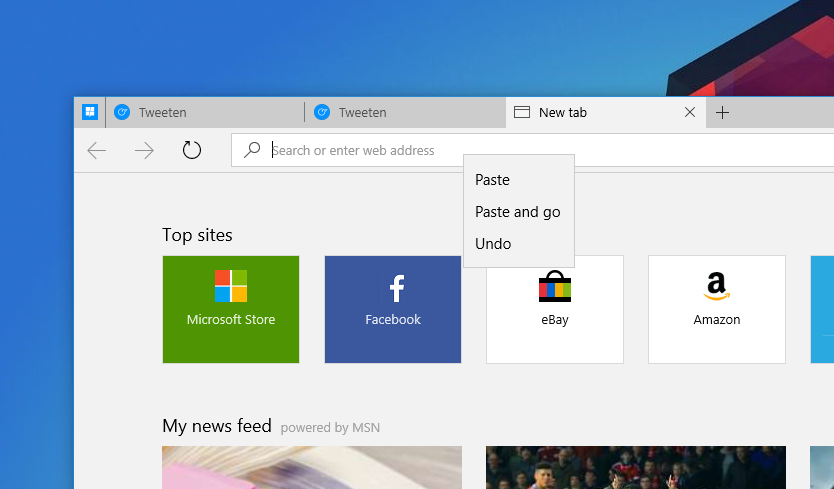
Task: Switch to the first Tweeten tab
Action: click(x=205, y=112)
